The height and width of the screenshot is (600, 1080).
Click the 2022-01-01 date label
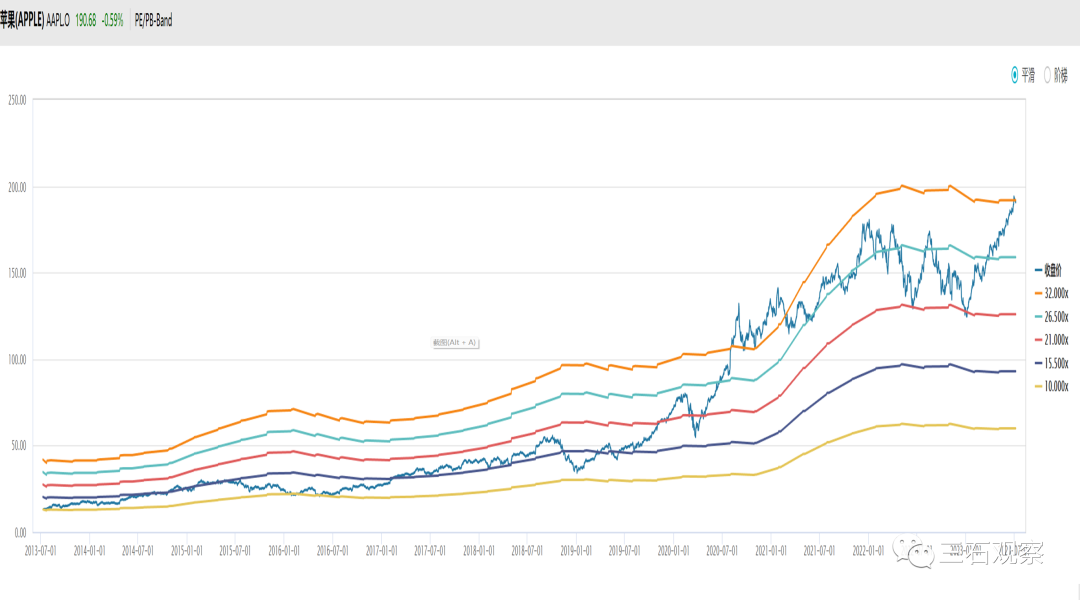868,551
